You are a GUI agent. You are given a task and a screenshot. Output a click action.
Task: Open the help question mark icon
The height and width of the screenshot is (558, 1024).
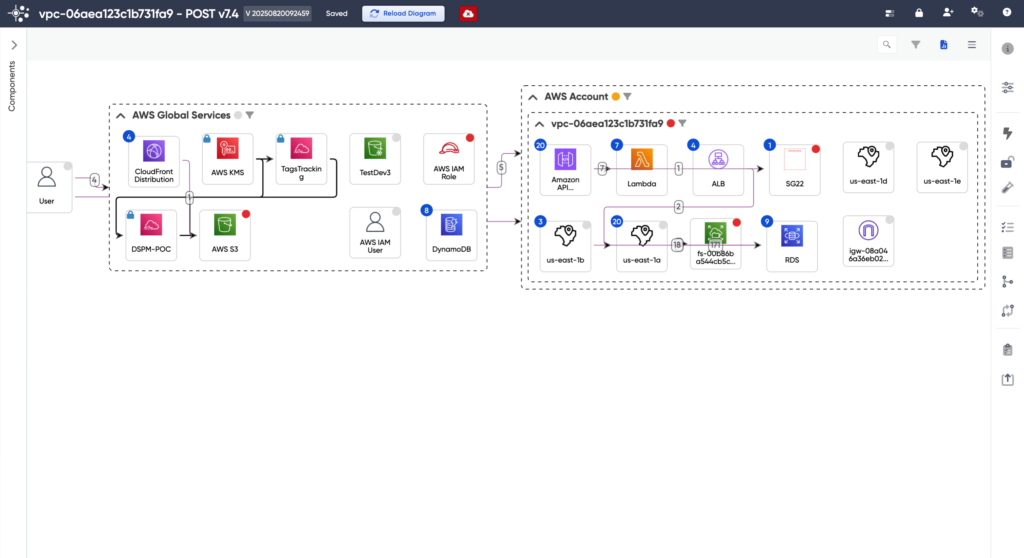pos(1006,12)
